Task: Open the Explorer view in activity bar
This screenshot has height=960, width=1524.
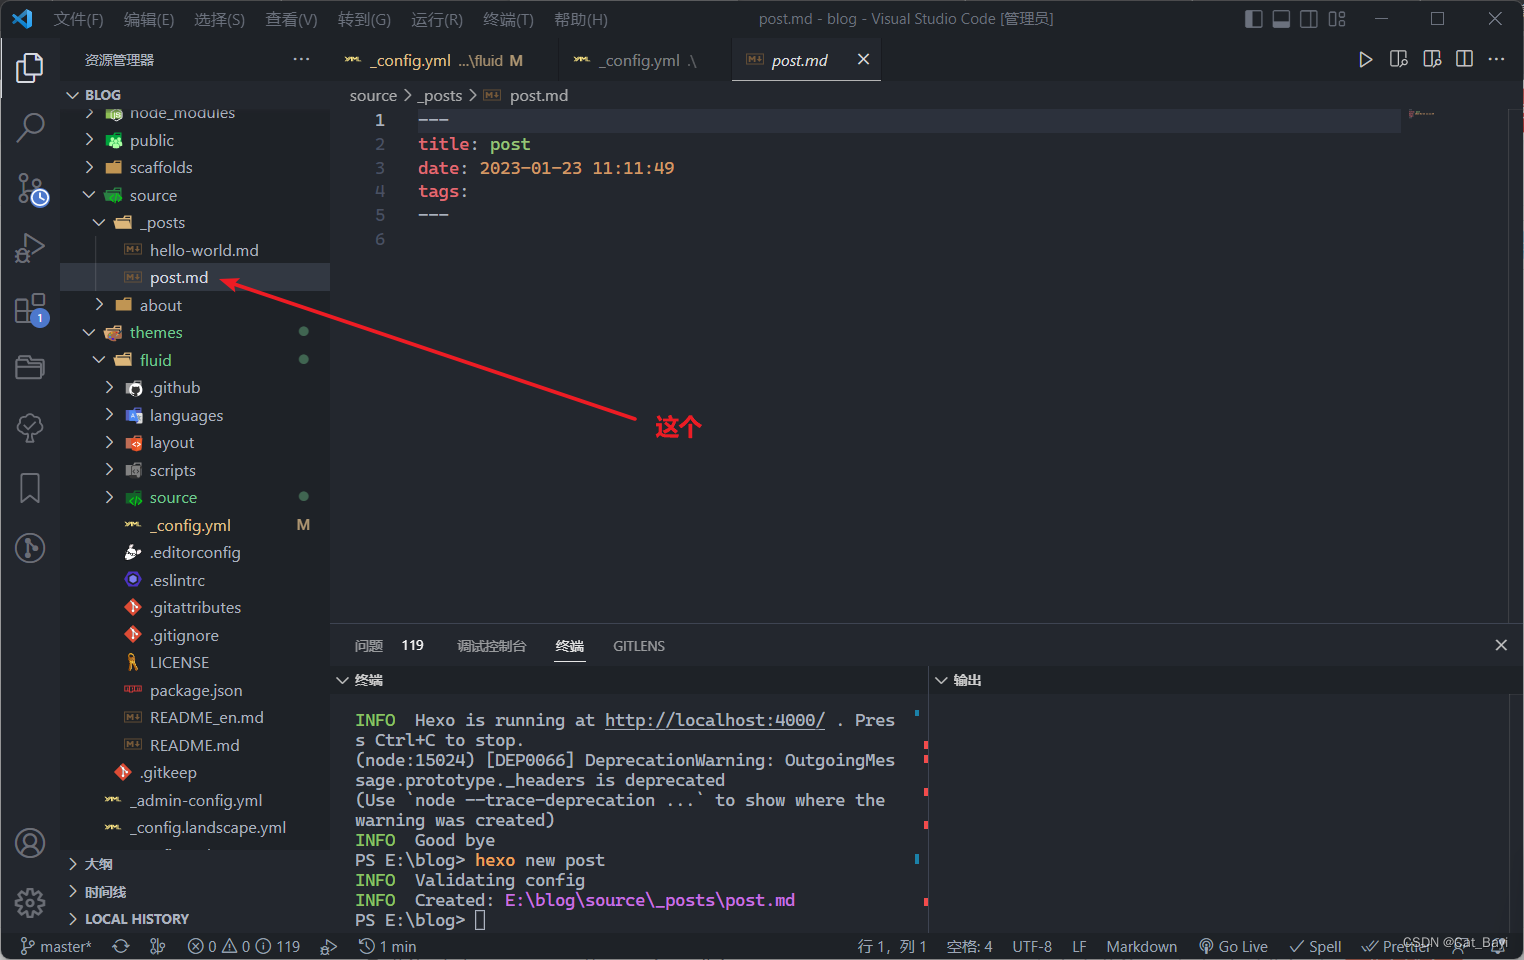Action: 30,68
